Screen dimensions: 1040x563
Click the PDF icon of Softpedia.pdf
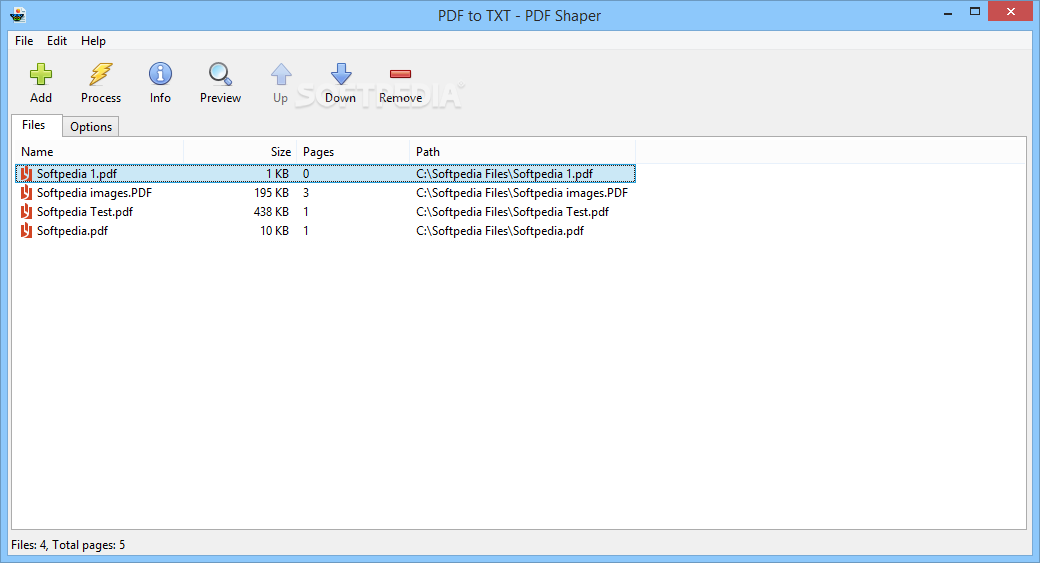click(x=26, y=231)
